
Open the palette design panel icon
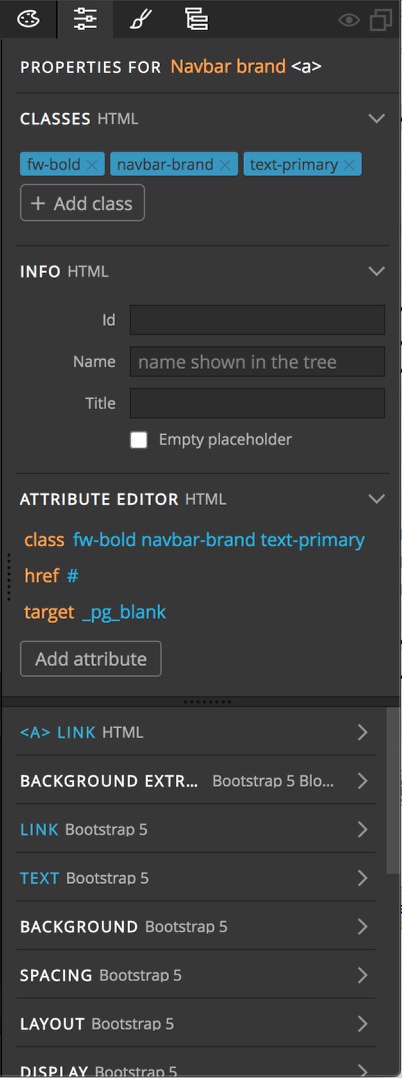click(x=28, y=19)
